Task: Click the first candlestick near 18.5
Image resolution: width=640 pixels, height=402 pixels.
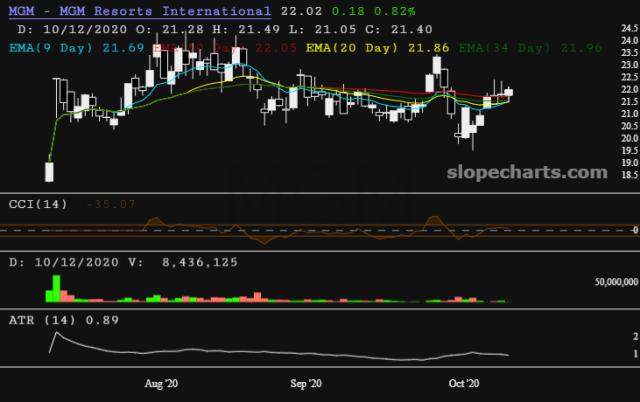Action: pyautogui.click(x=48, y=171)
